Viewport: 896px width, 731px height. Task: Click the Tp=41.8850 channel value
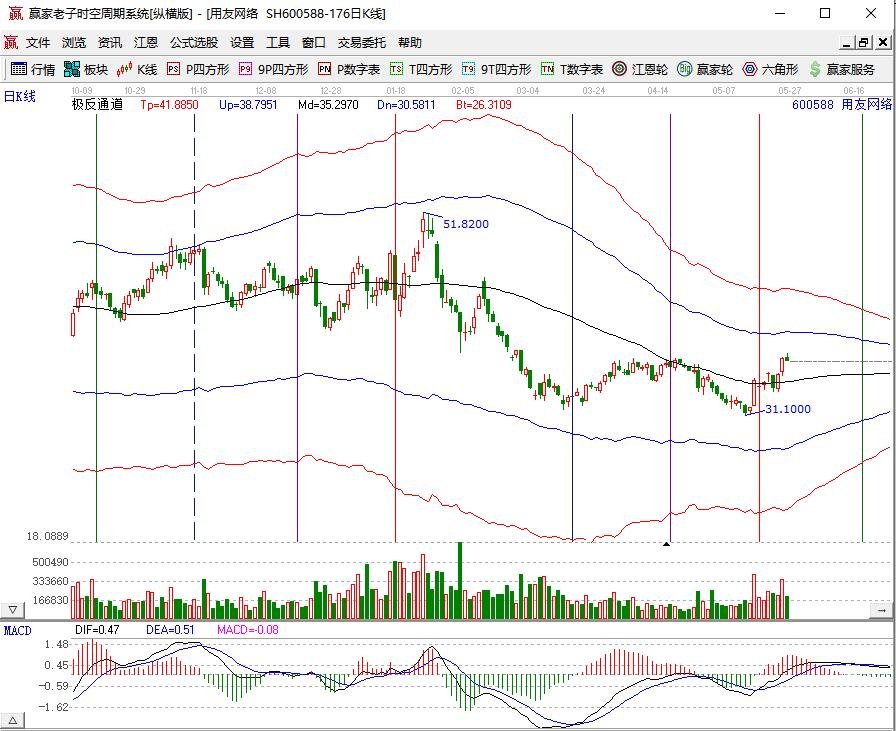(169, 105)
